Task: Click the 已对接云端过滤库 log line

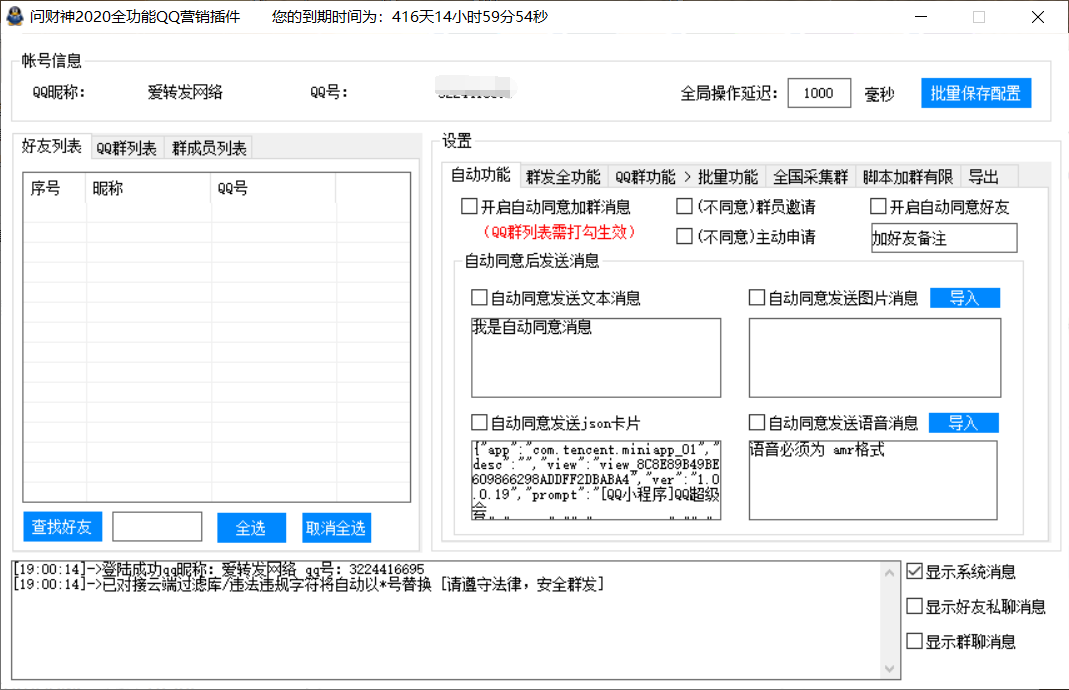Action: [309, 584]
